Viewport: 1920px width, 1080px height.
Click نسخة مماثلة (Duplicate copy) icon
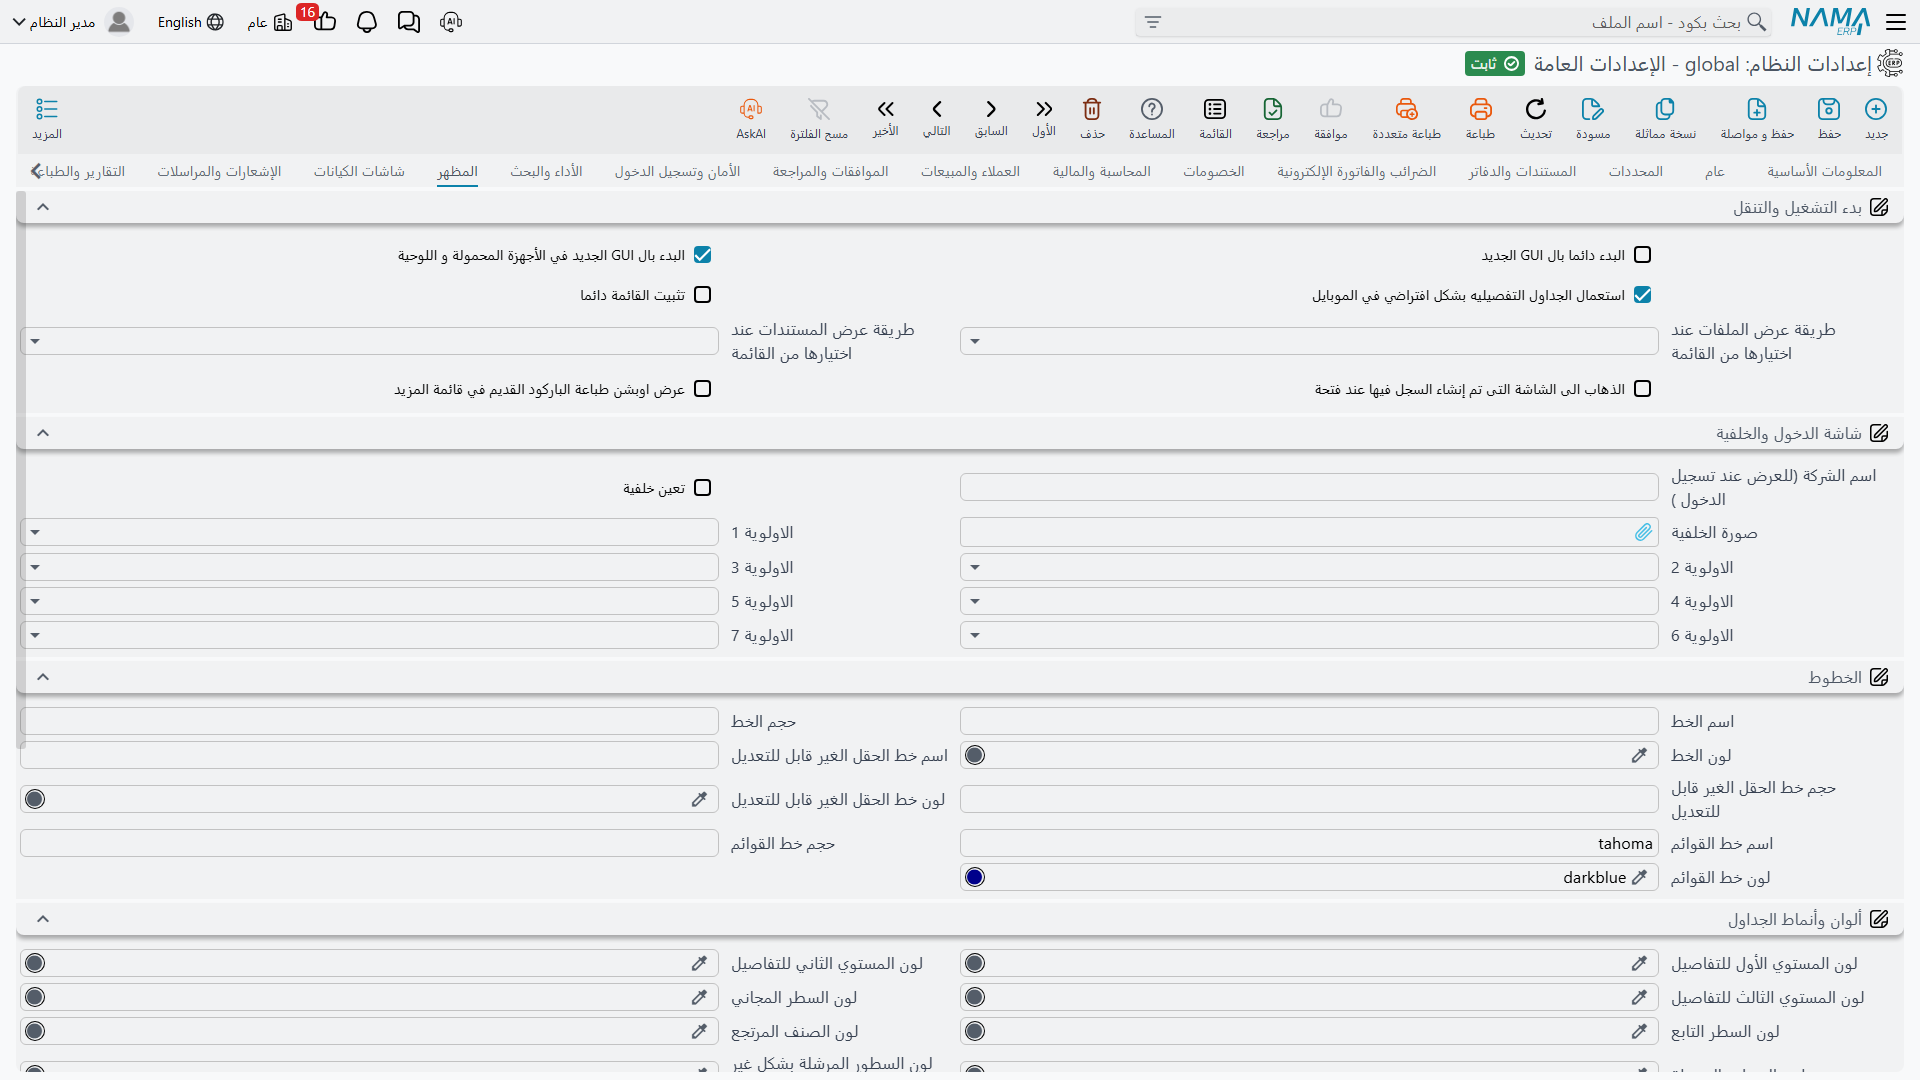coord(1665,109)
